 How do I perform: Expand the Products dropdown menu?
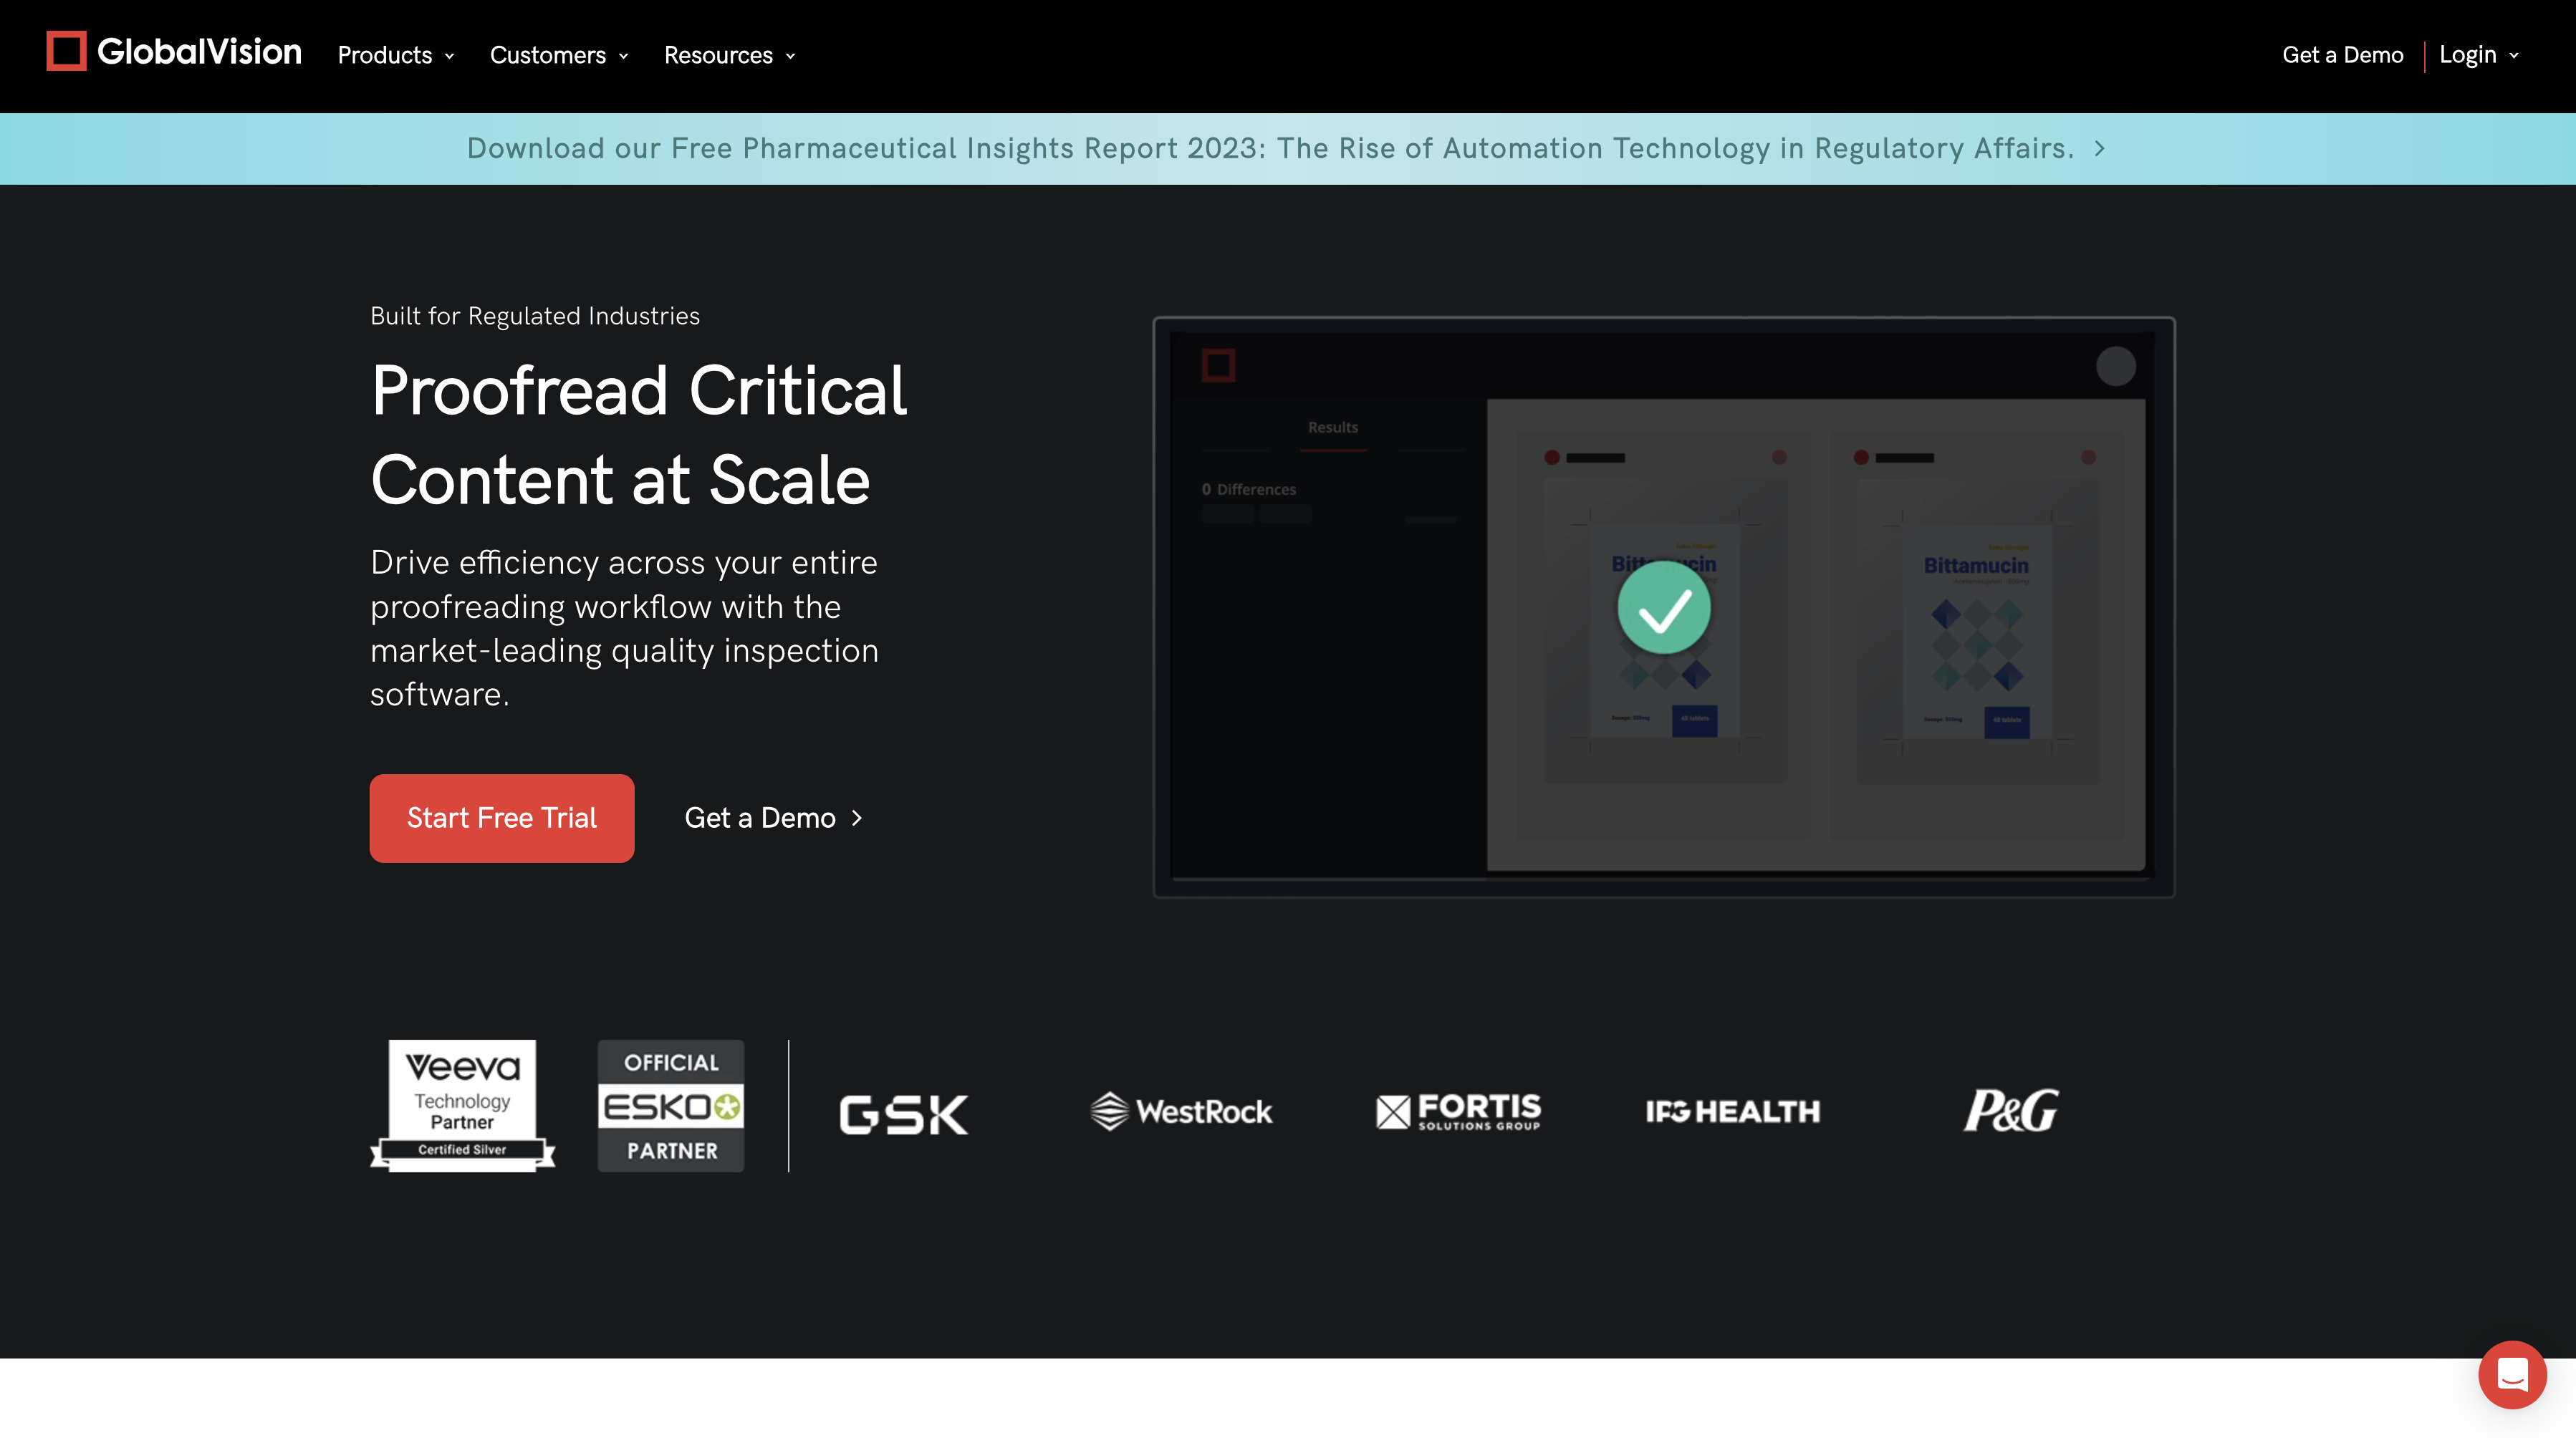[x=396, y=55]
